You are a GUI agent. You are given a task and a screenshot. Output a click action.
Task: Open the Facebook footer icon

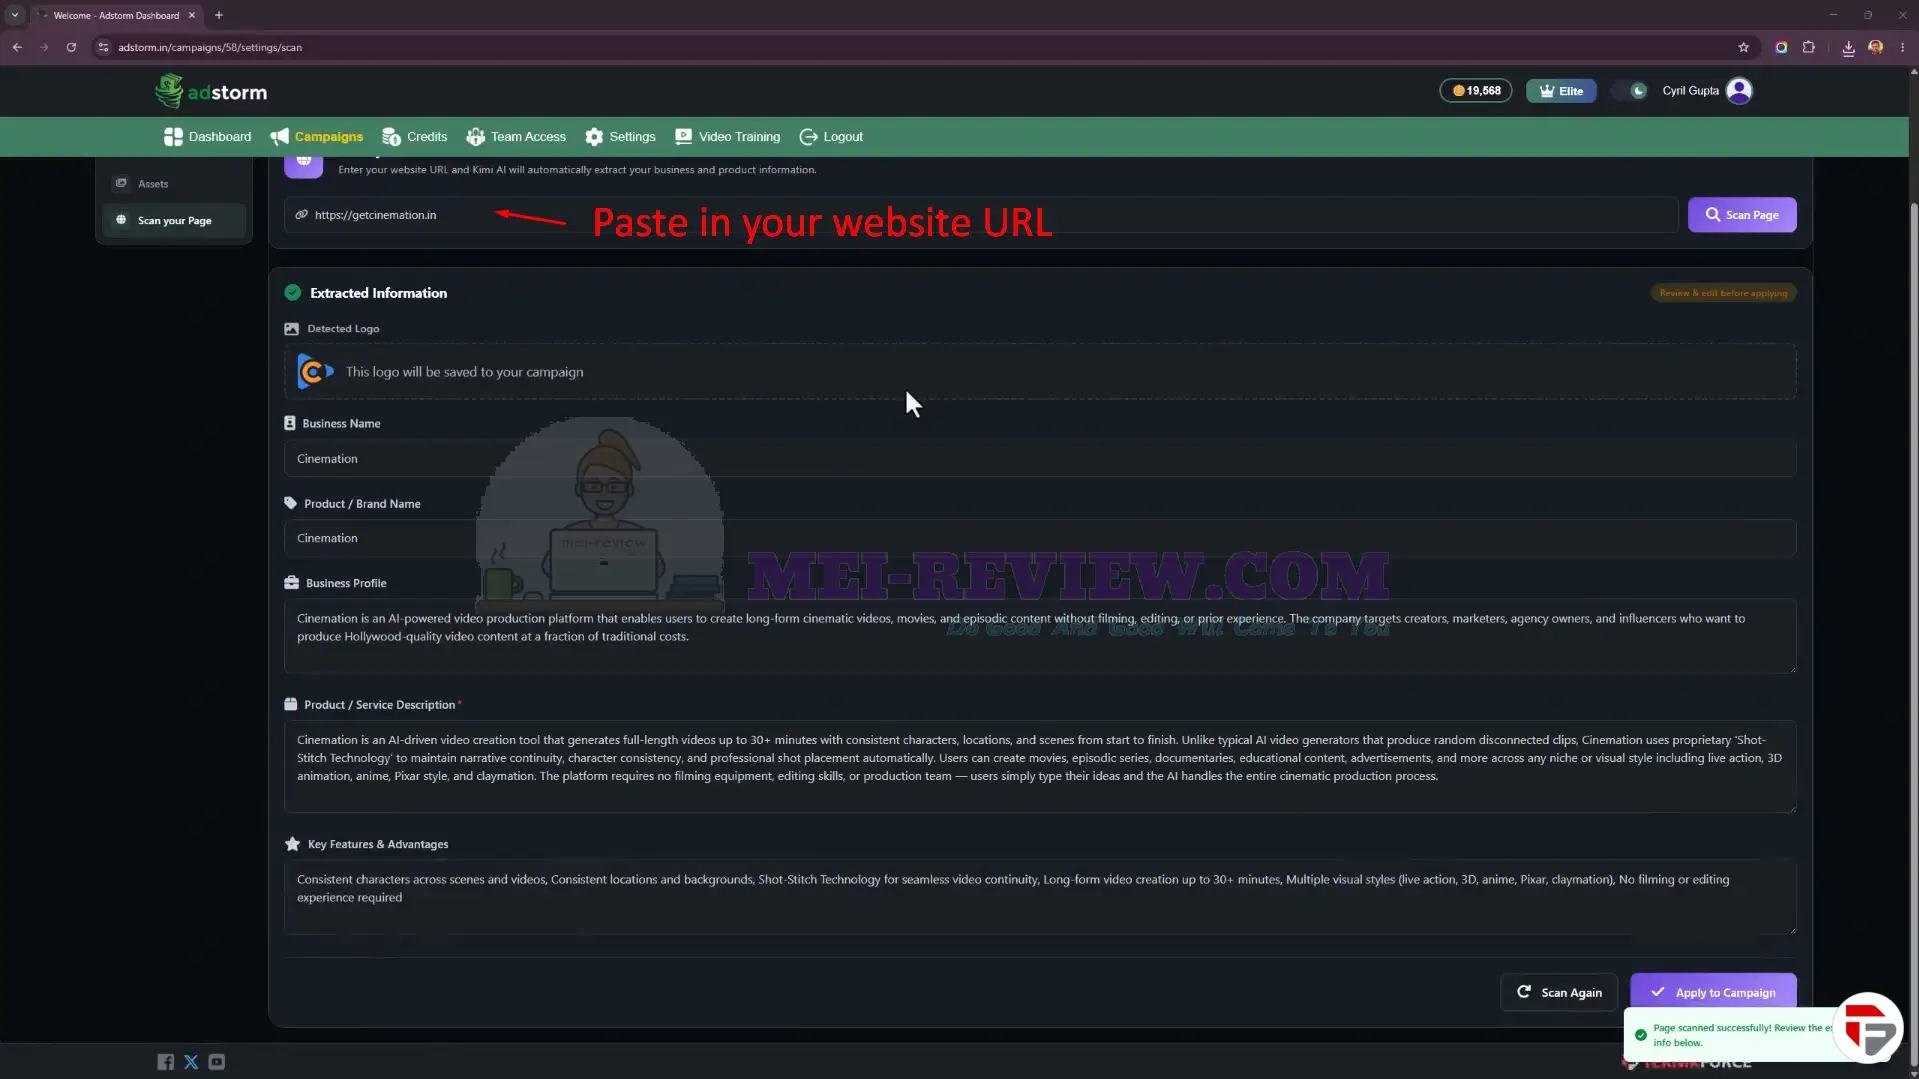[166, 1062]
